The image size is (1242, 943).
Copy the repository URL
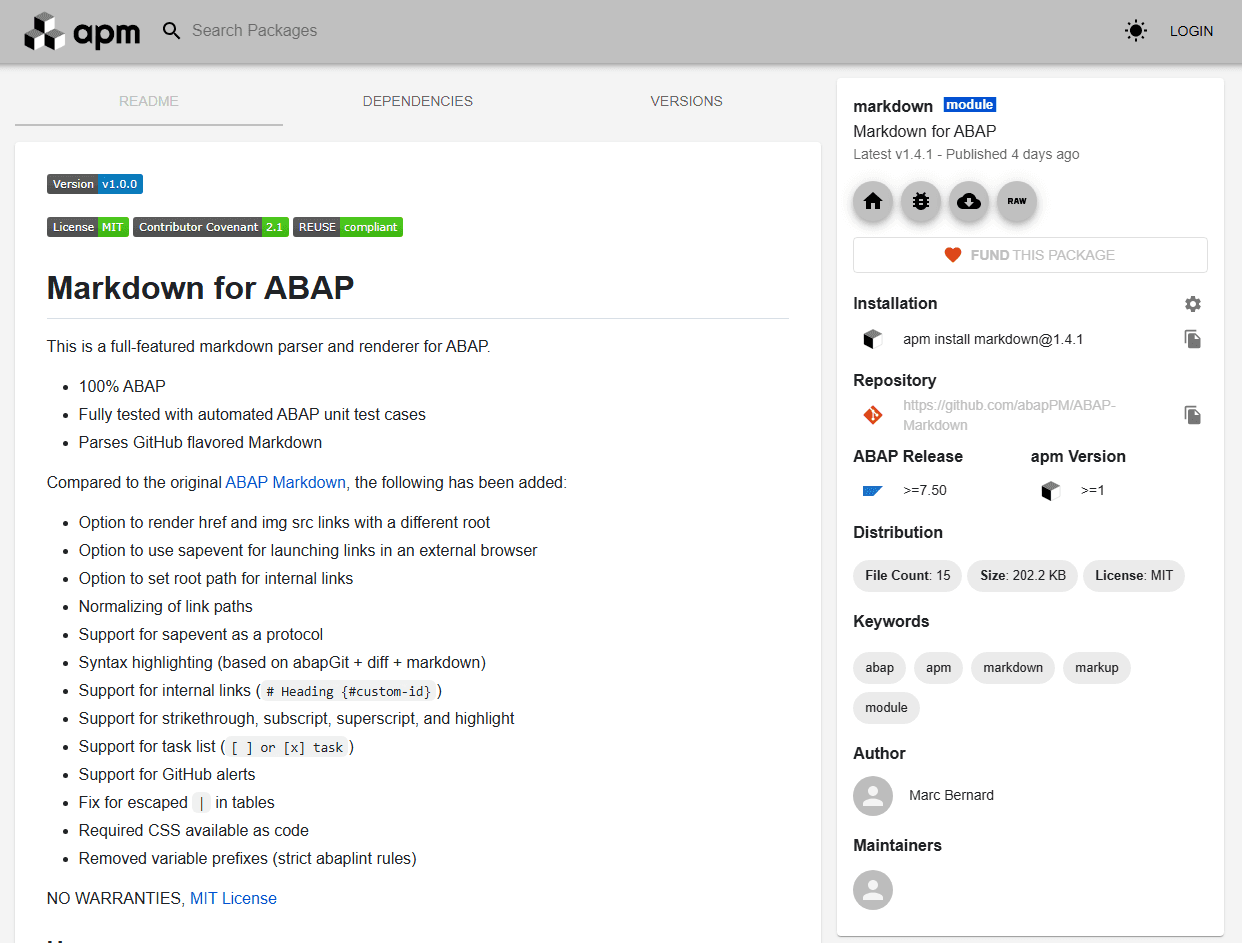coord(1193,415)
